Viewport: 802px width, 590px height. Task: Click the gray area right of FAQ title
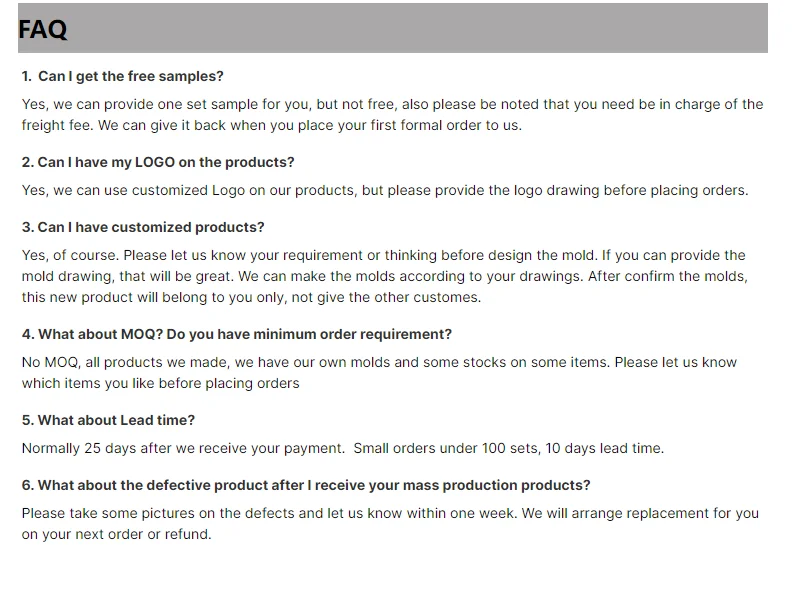417,28
